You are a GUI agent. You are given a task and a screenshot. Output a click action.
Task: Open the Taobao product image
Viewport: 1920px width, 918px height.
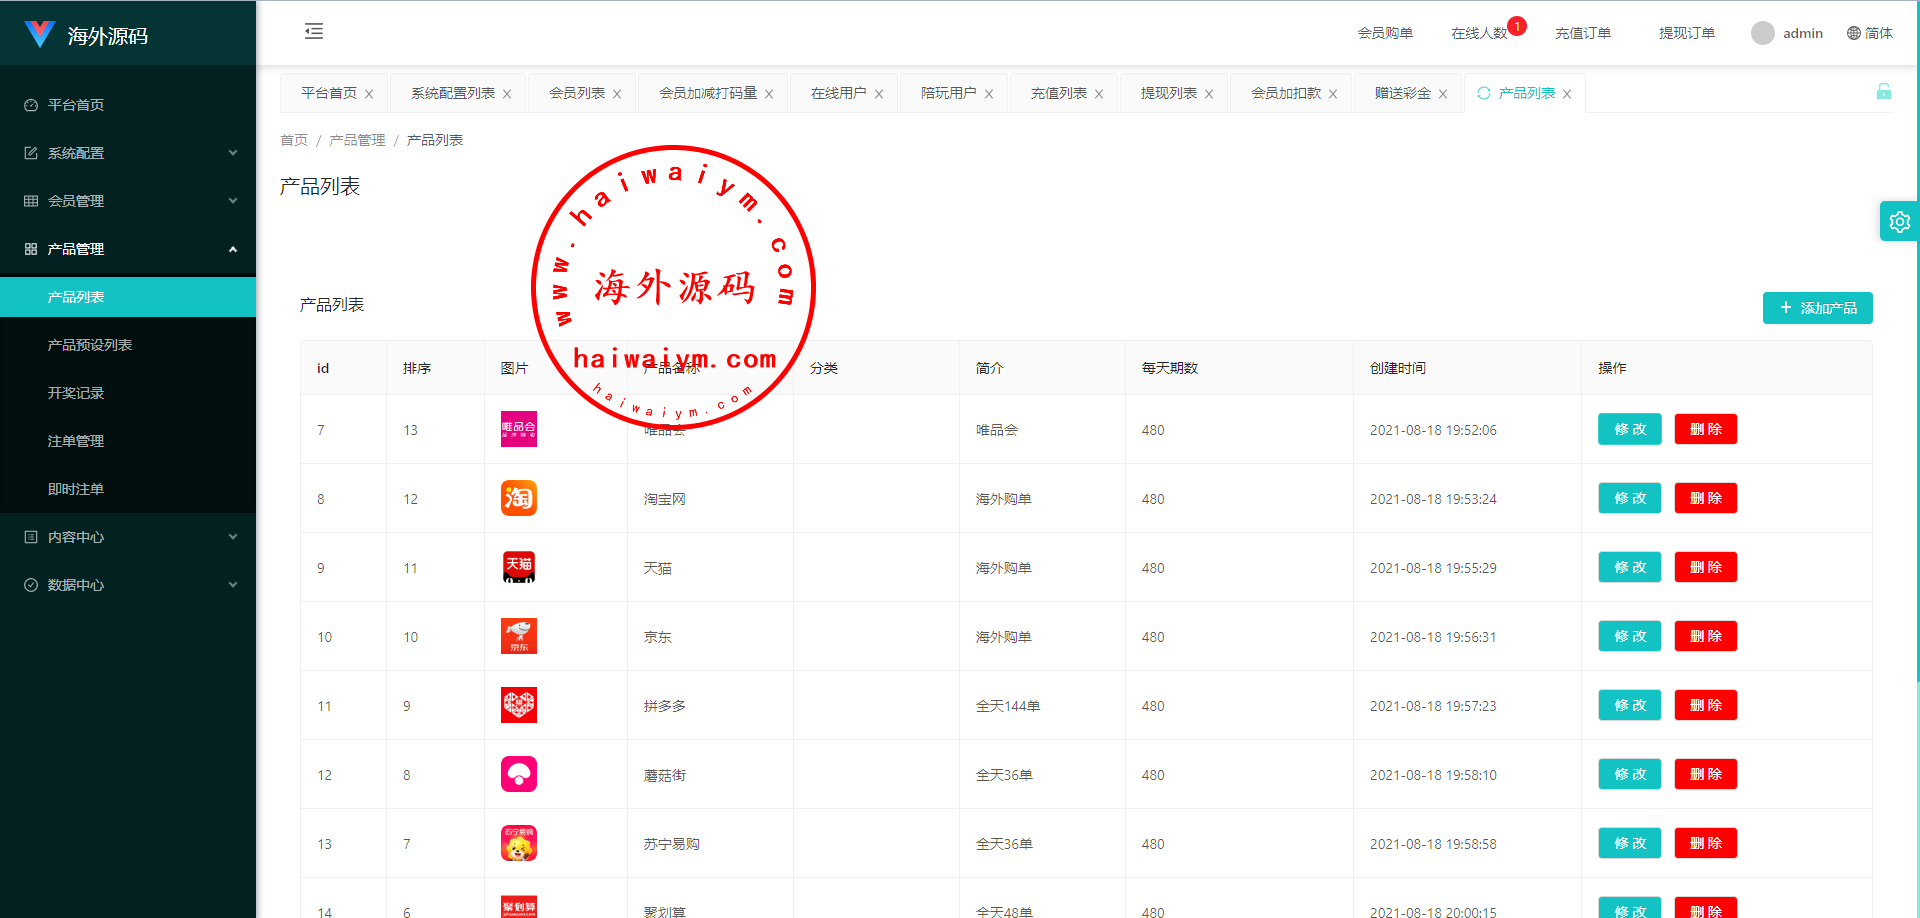(518, 498)
